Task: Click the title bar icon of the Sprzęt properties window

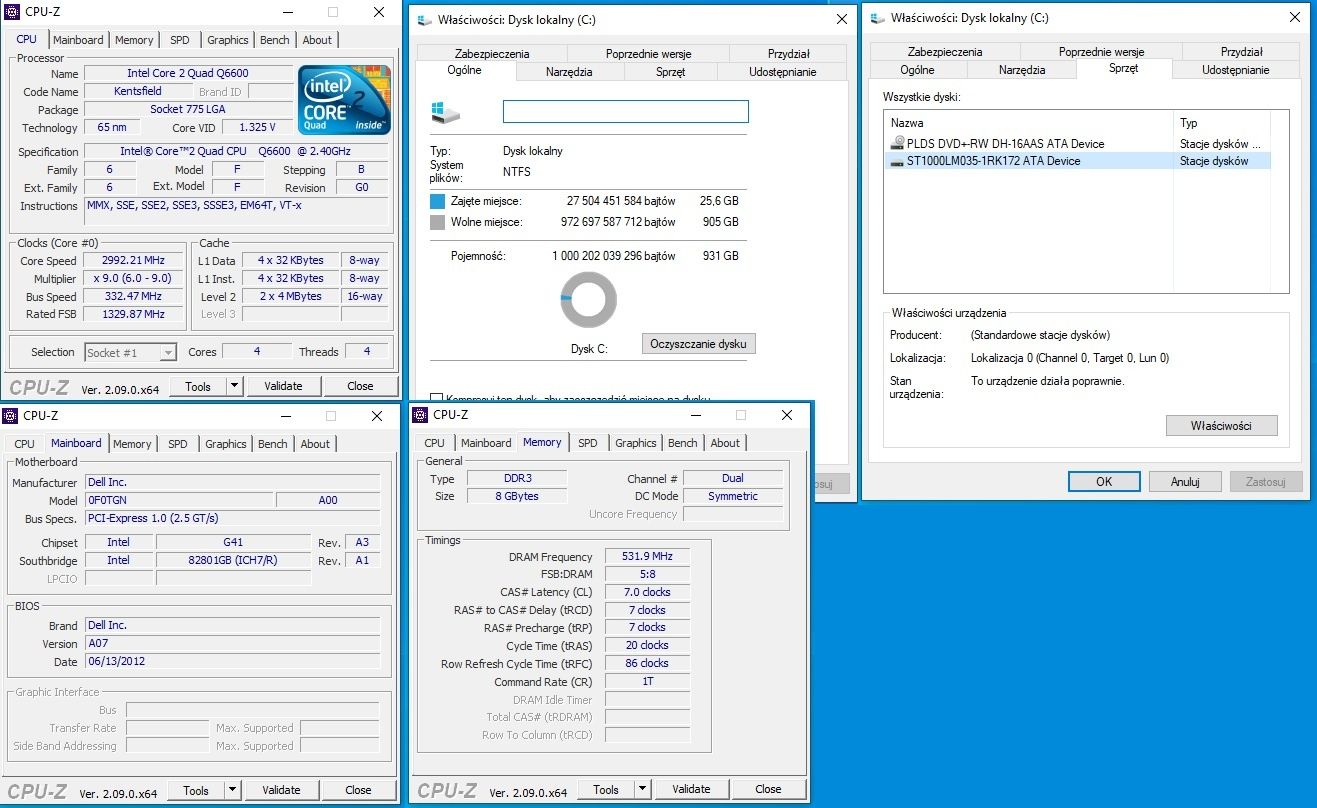Action: pyautogui.click(x=877, y=17)
